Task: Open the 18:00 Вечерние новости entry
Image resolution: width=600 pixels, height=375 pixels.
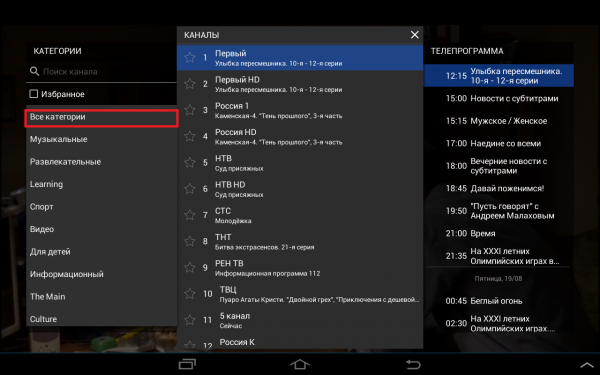Action: 499,166
